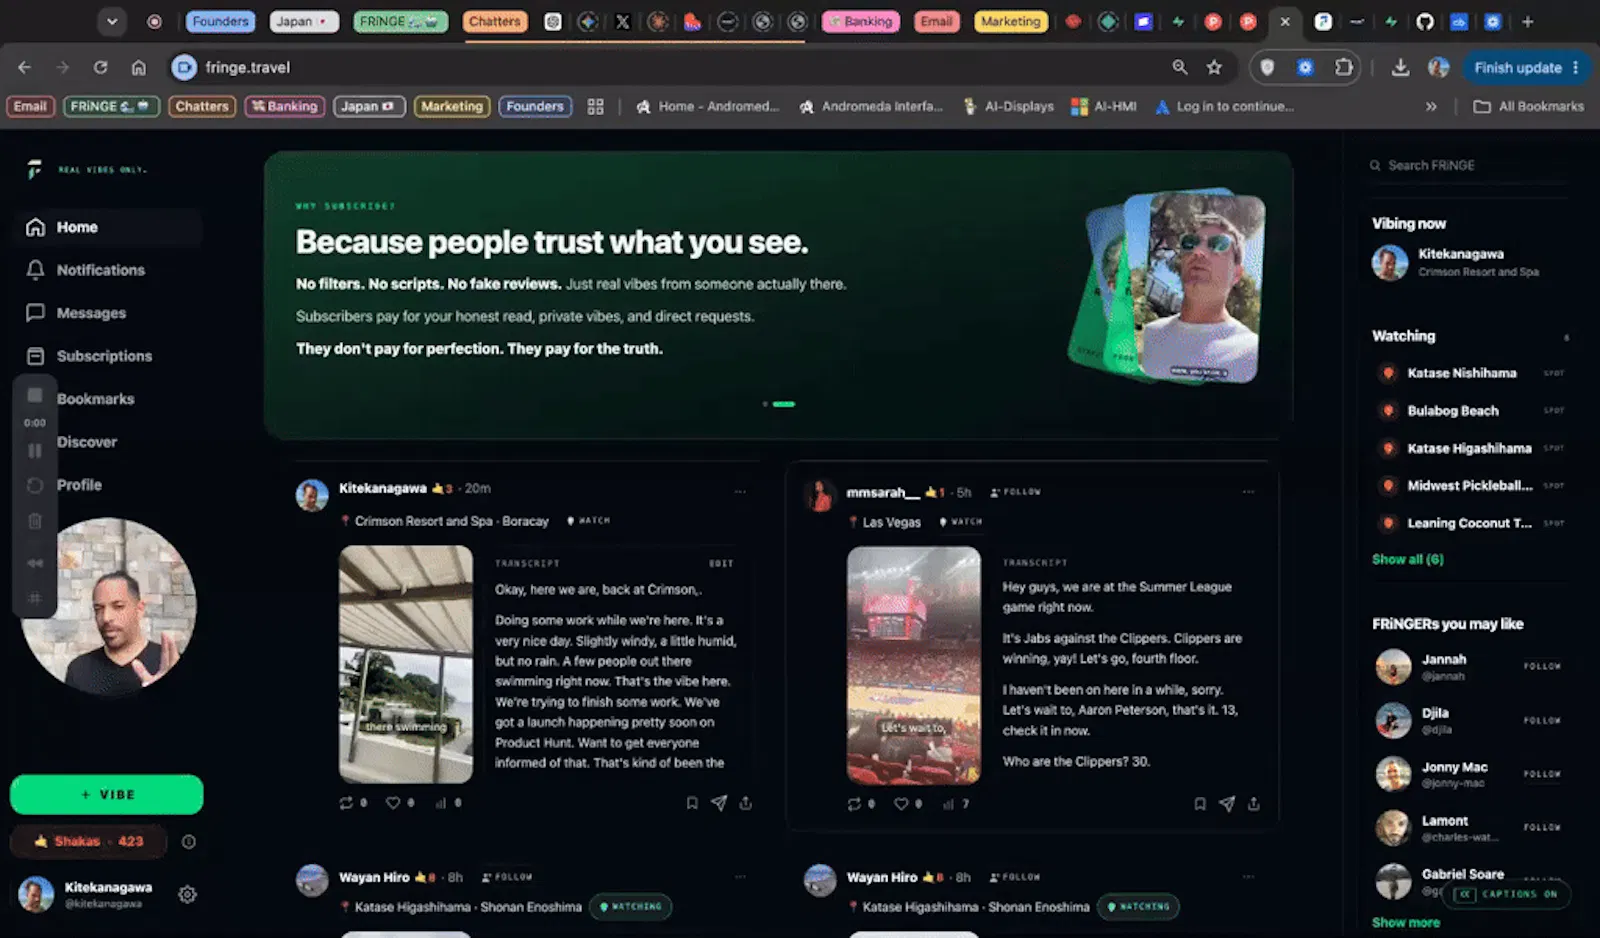This screenshot has width=1600, height=938.
Task: Toggle WATCH on Crimson Resort and Spa post
Action: pyautogui.click(x=588, y=521)
